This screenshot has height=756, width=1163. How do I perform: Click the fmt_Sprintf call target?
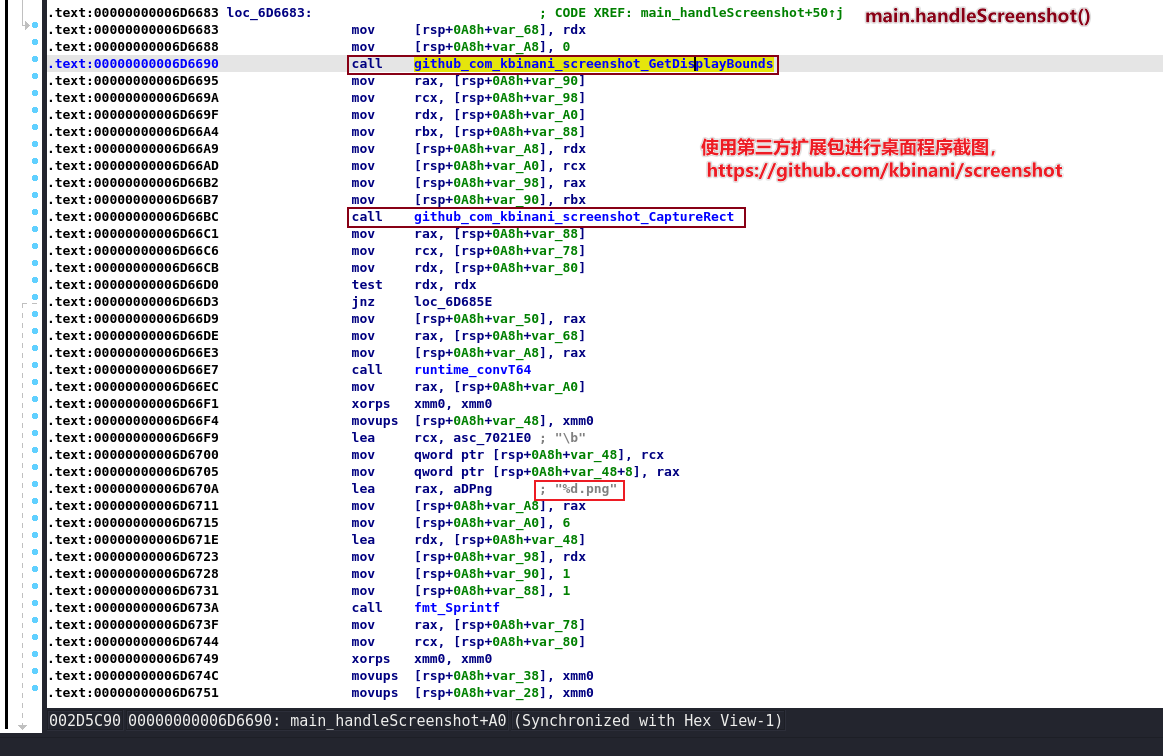pyautogui.click(x=456, y=608)
